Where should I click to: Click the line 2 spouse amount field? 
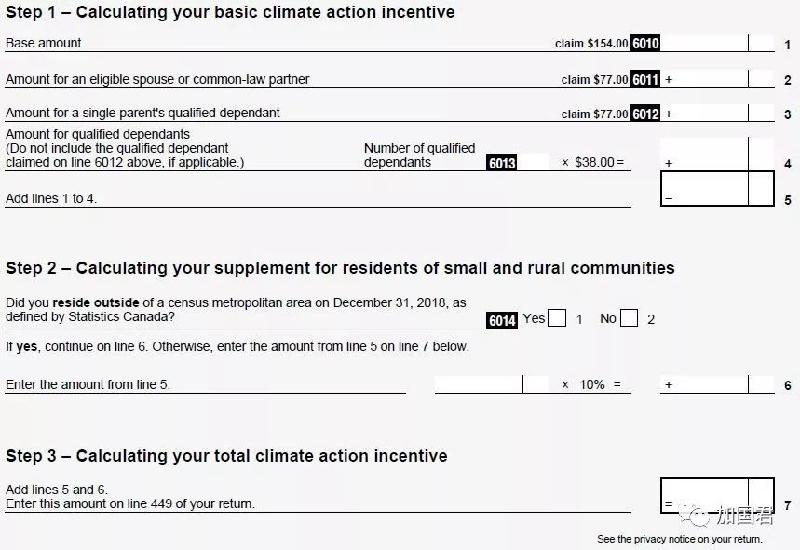(717, 79)
